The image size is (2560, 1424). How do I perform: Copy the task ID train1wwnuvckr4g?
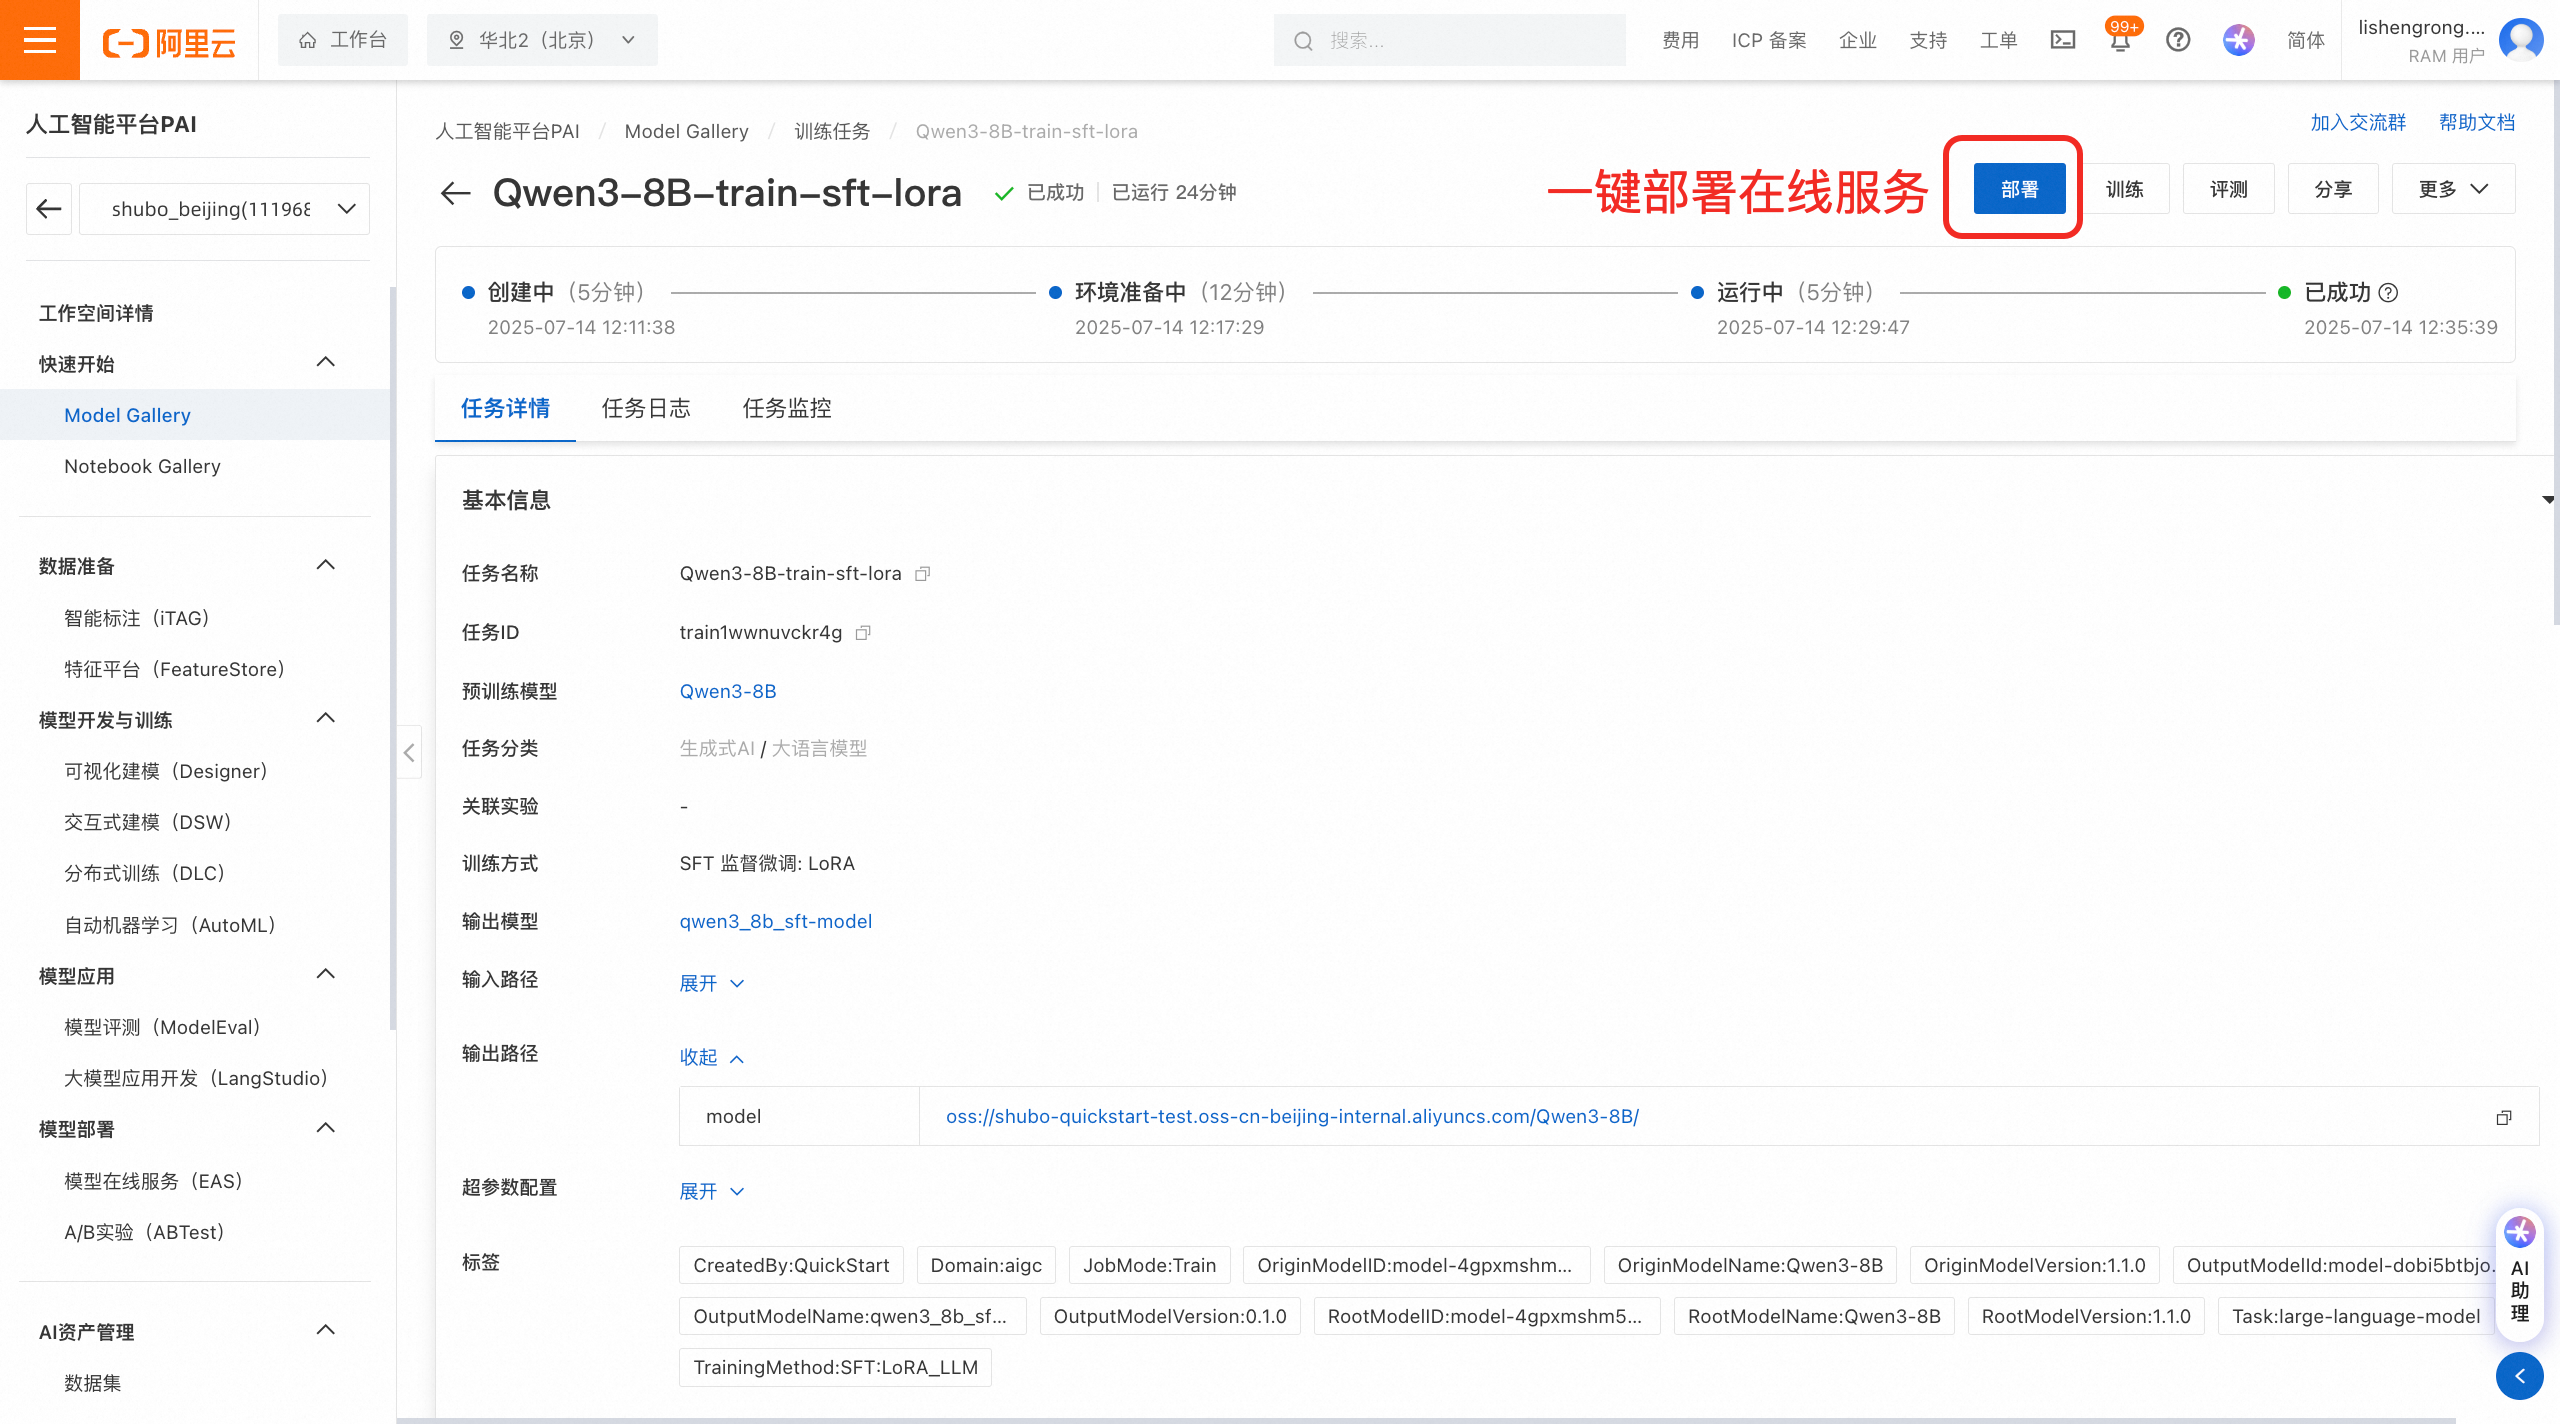coord(864,633)
